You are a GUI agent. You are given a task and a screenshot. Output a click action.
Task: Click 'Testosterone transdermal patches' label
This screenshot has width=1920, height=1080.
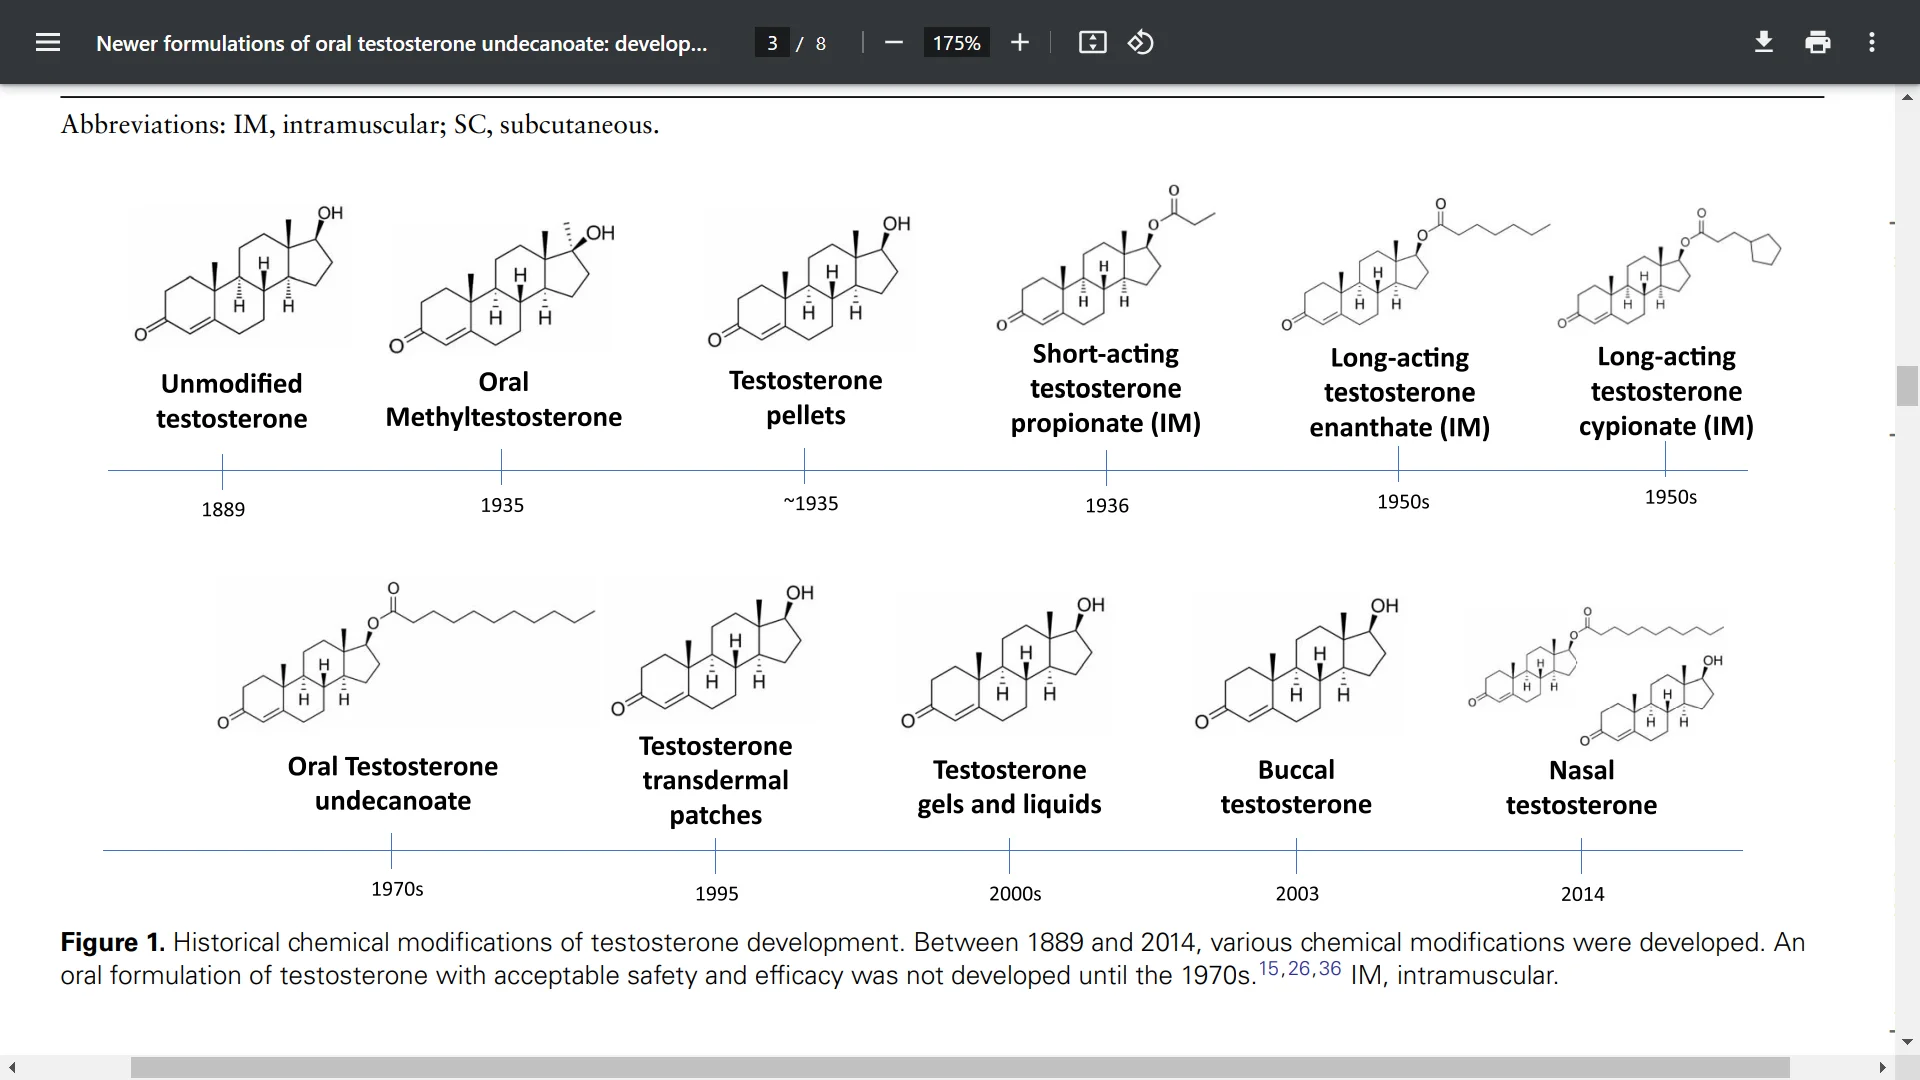715,780
